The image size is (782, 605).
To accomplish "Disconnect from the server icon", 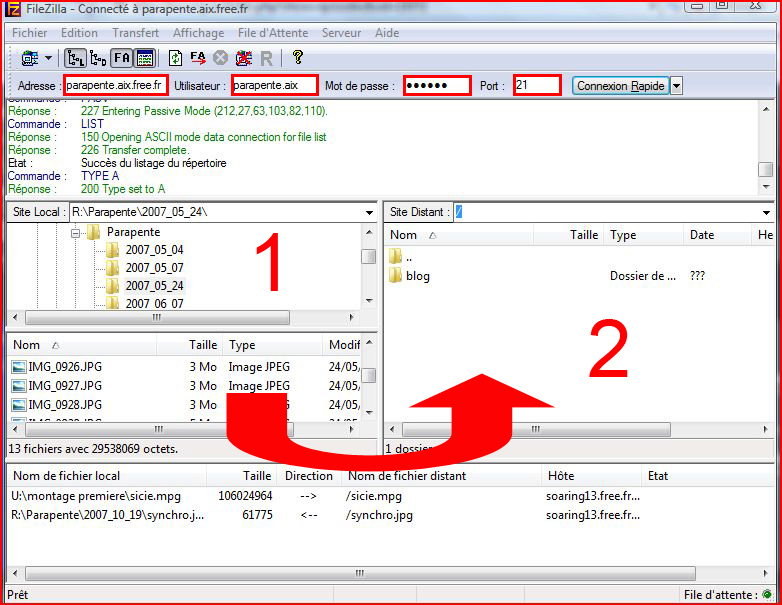I will pos(244,58).
